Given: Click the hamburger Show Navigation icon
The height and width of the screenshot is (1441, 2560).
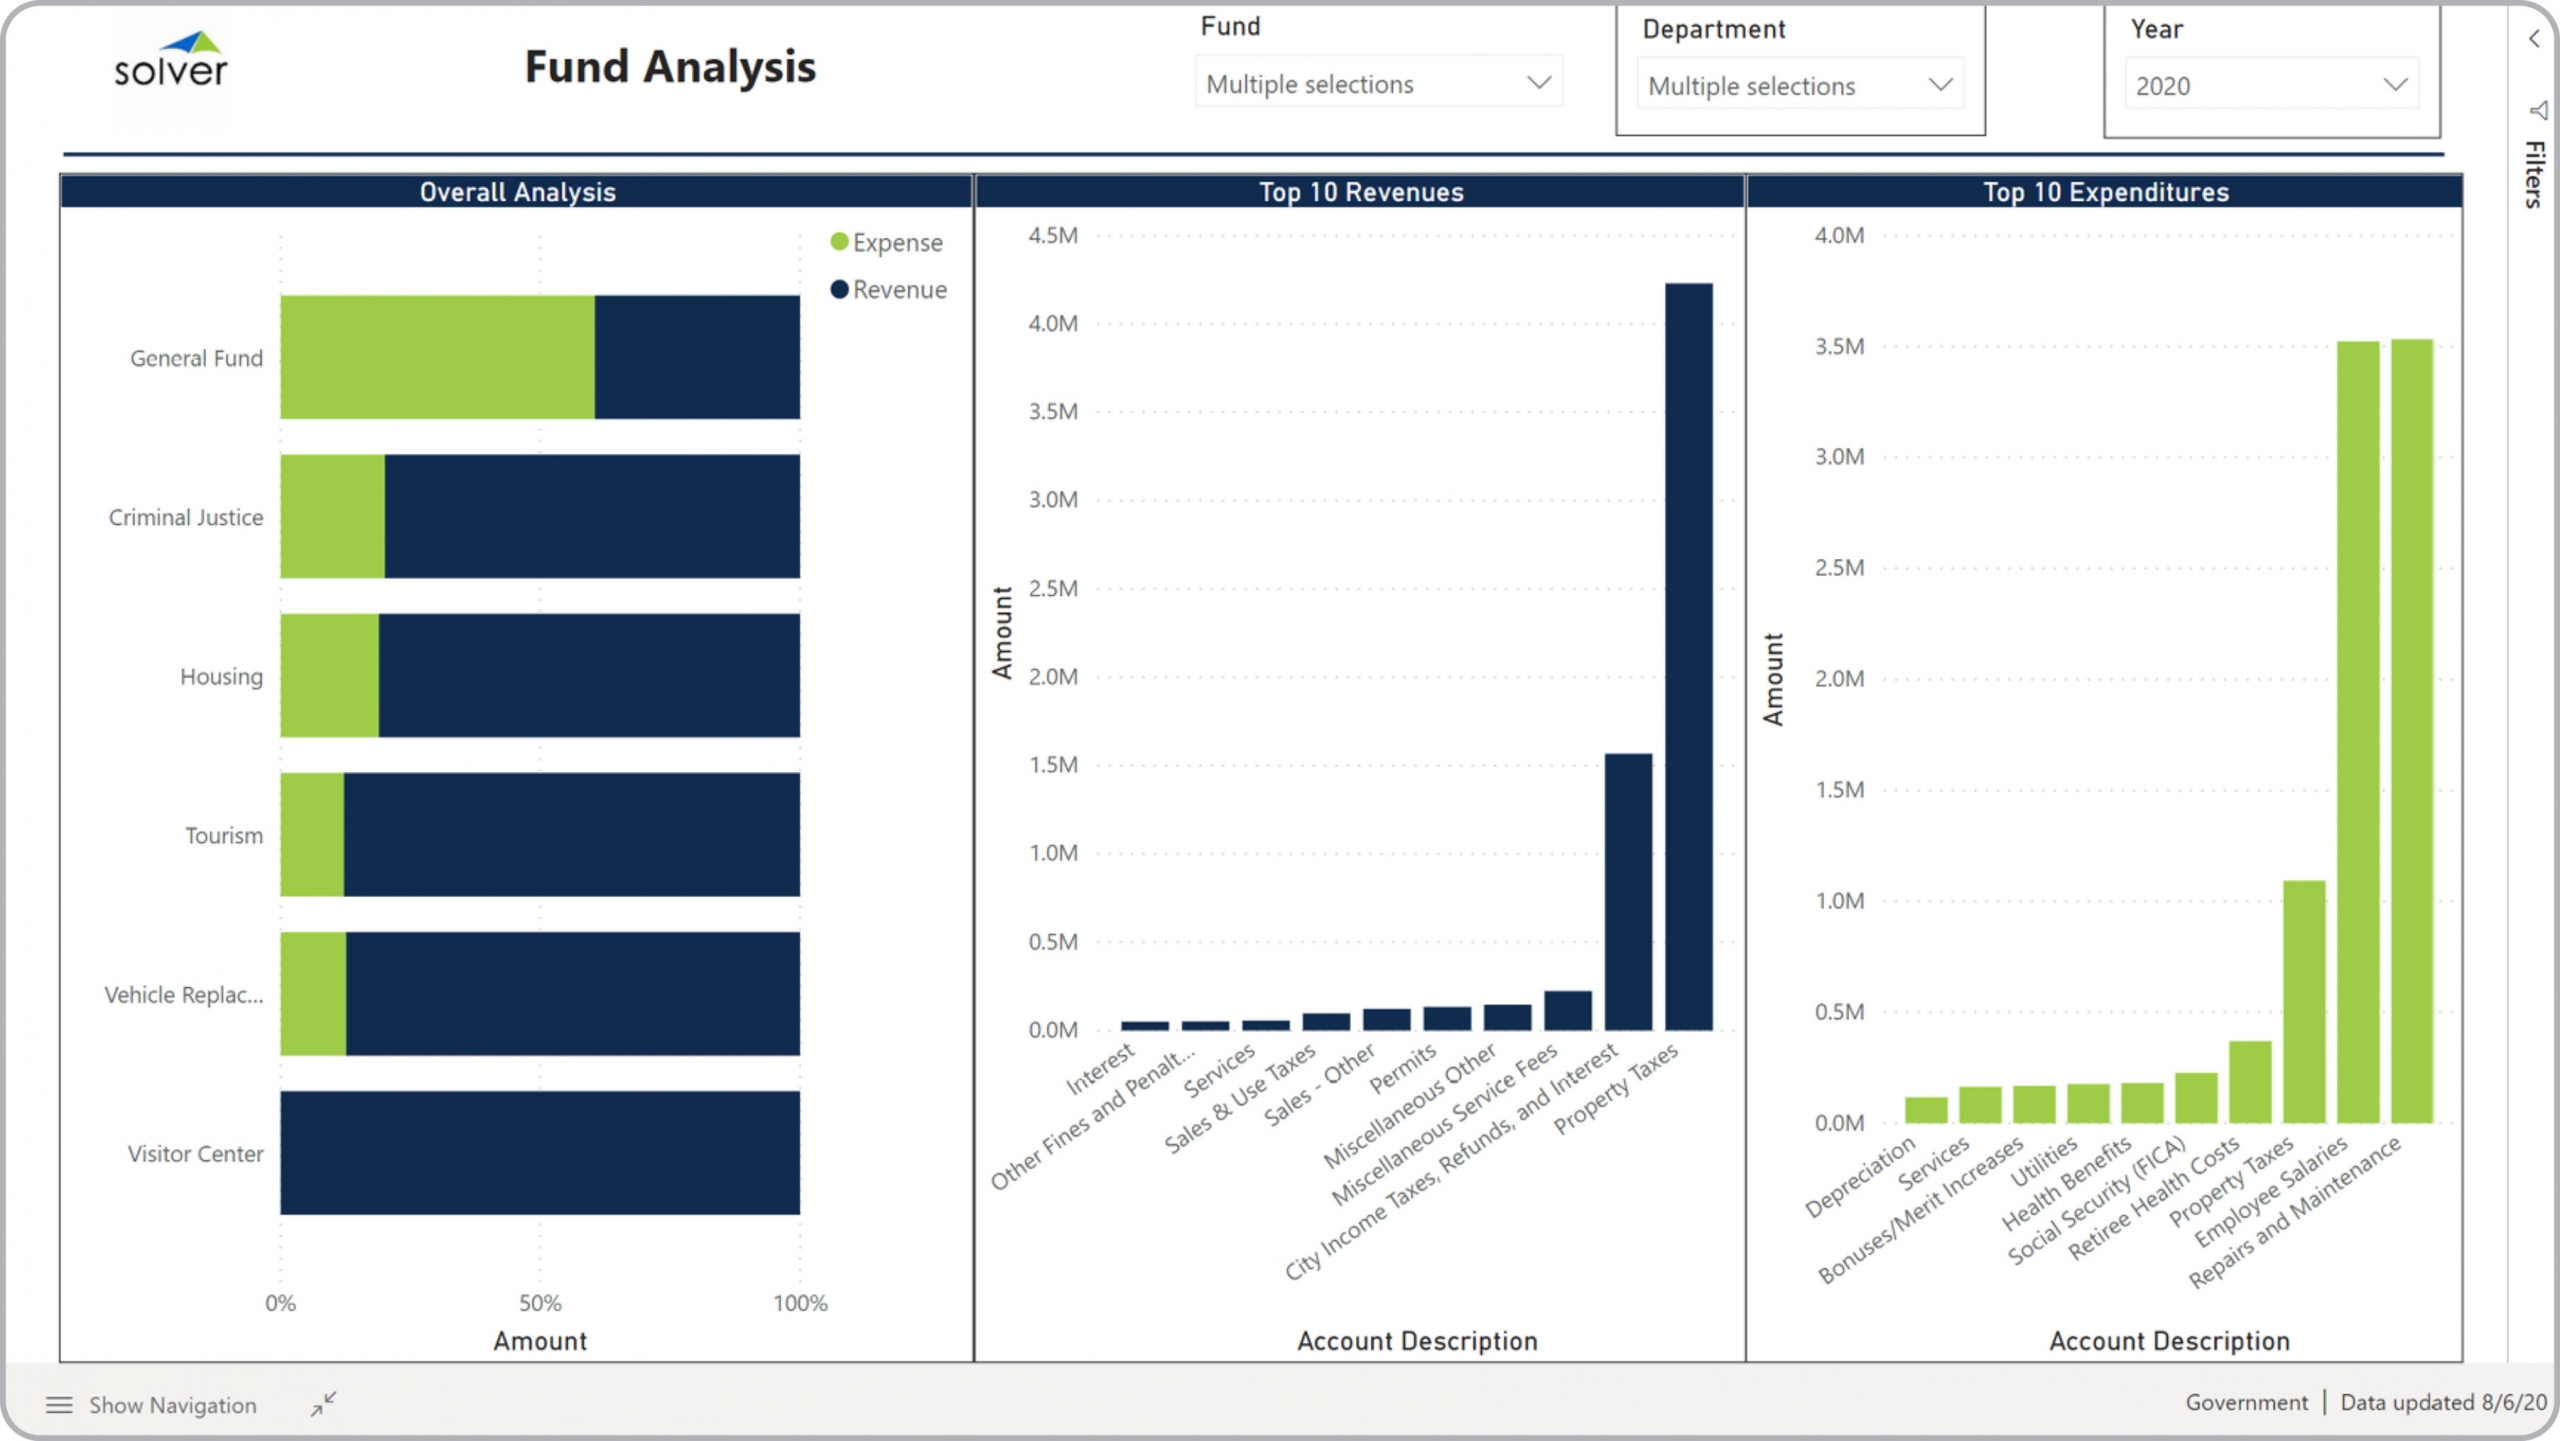Looking at the screenshot, I should click(x=59, y=1405).
